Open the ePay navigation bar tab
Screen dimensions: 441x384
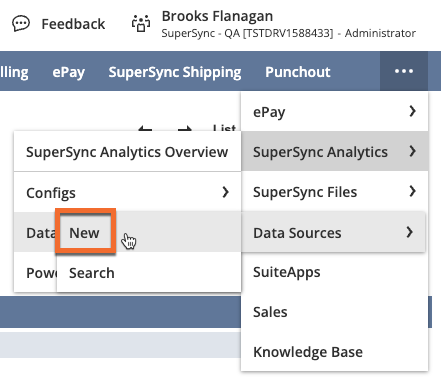(x=69, y=72)
